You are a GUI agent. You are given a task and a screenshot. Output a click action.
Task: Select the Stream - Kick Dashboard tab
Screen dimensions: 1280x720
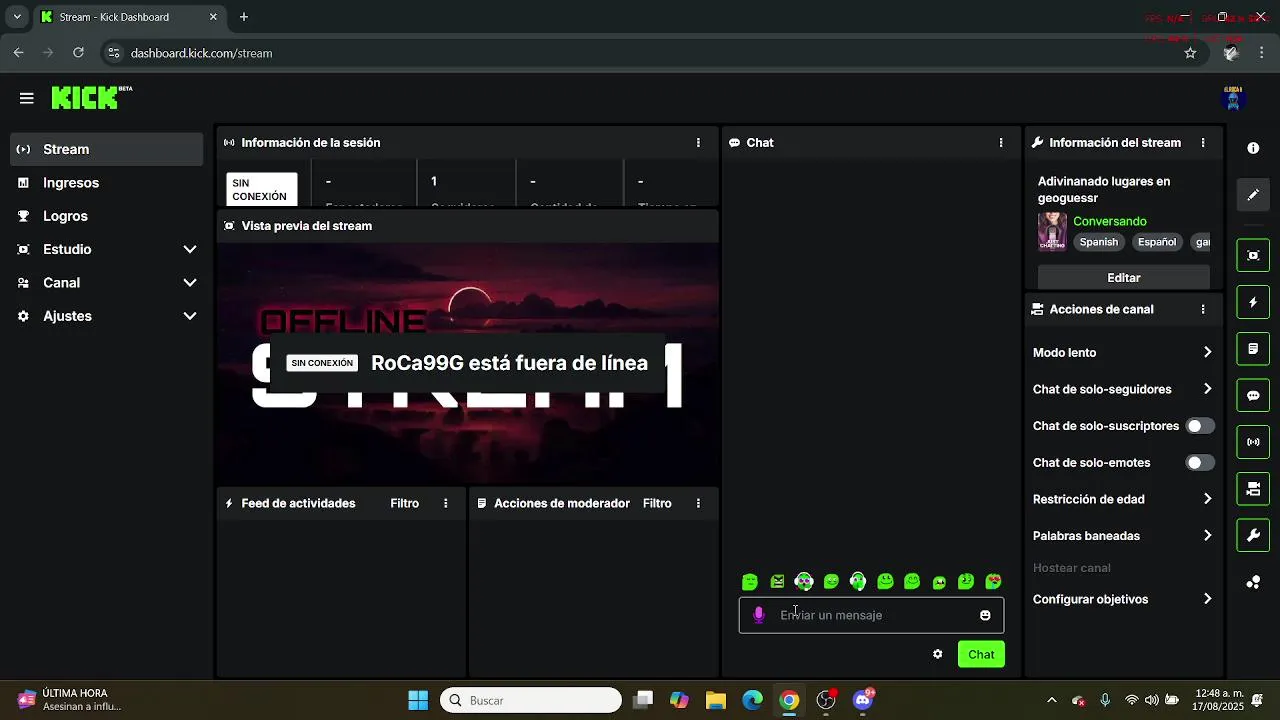coord(130,17)
